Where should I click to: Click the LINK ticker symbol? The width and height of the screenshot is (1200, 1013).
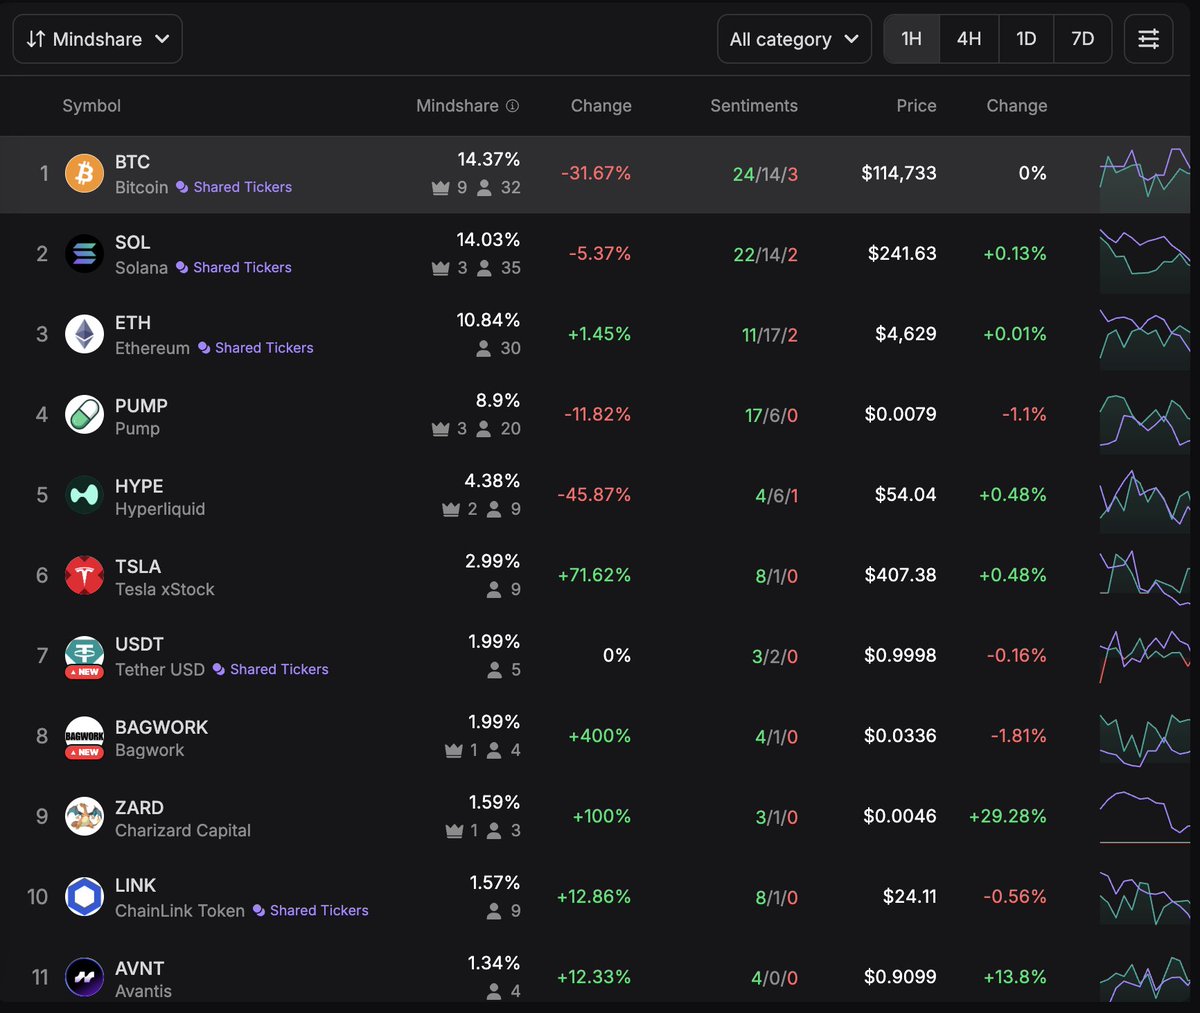135,885
